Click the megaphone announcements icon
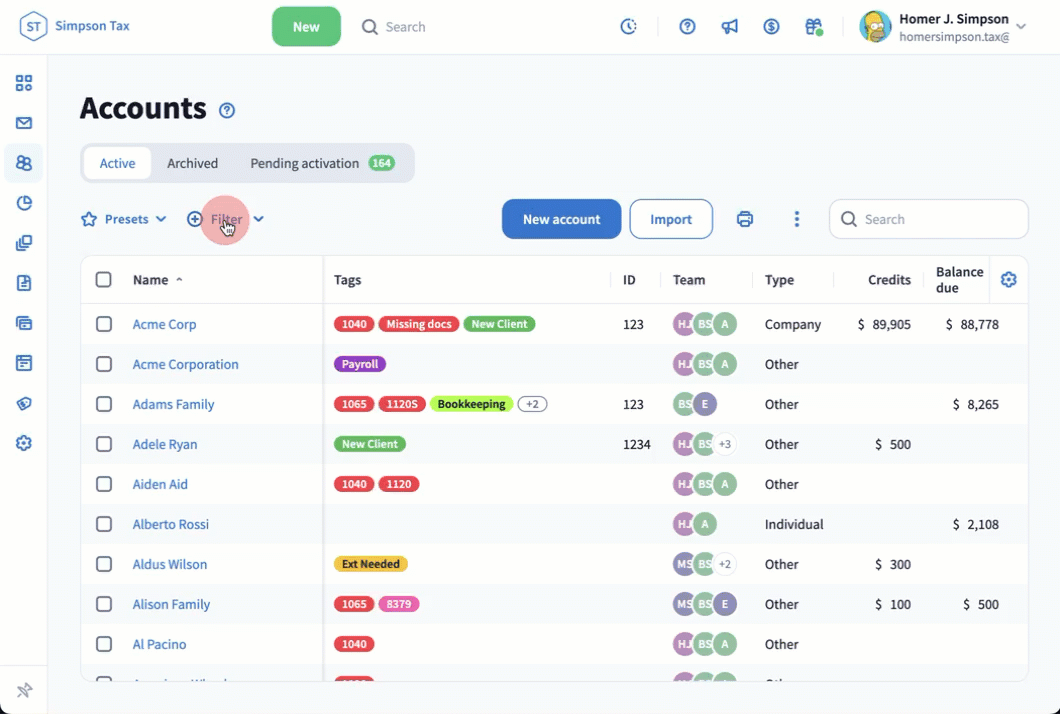 729,27
